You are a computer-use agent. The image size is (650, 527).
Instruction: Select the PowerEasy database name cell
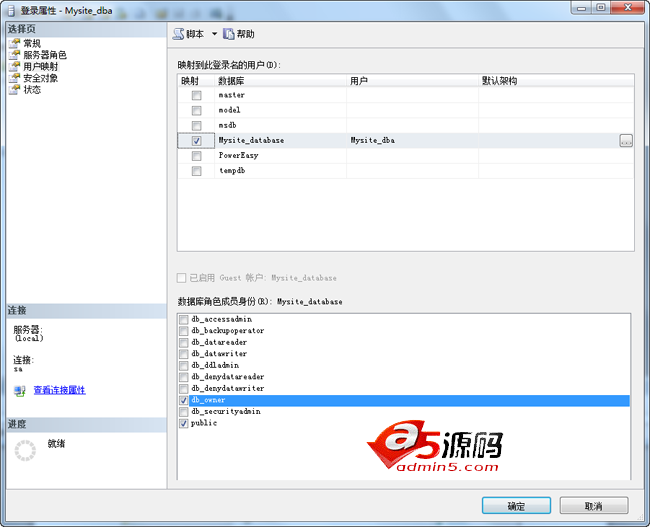point(280,155)
